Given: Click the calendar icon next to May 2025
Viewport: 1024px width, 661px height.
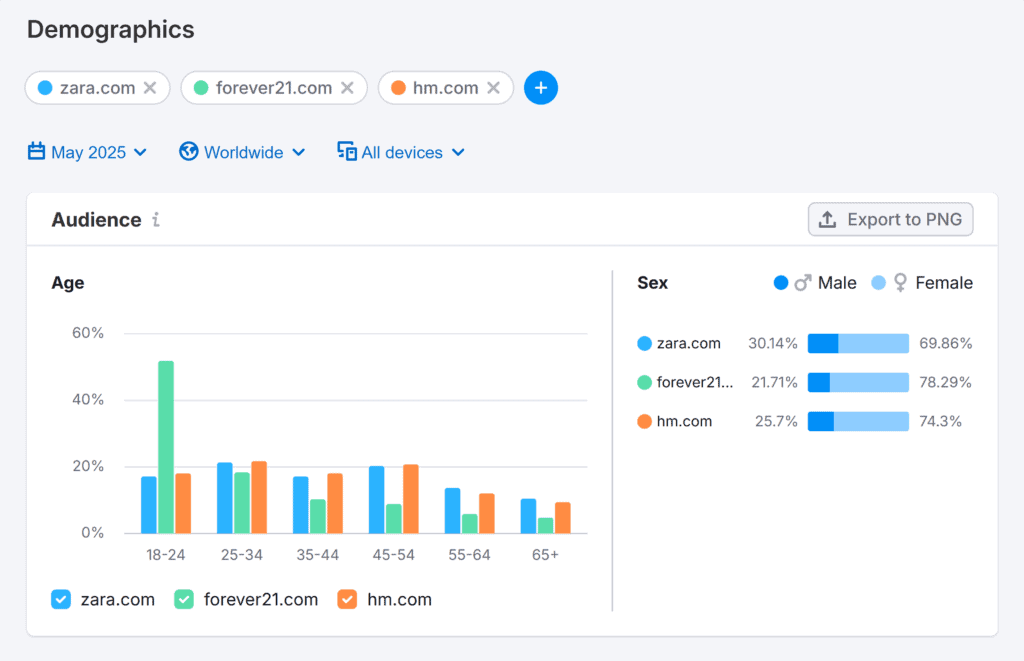Looking at the screenshot, I should [x=36, y=152].
